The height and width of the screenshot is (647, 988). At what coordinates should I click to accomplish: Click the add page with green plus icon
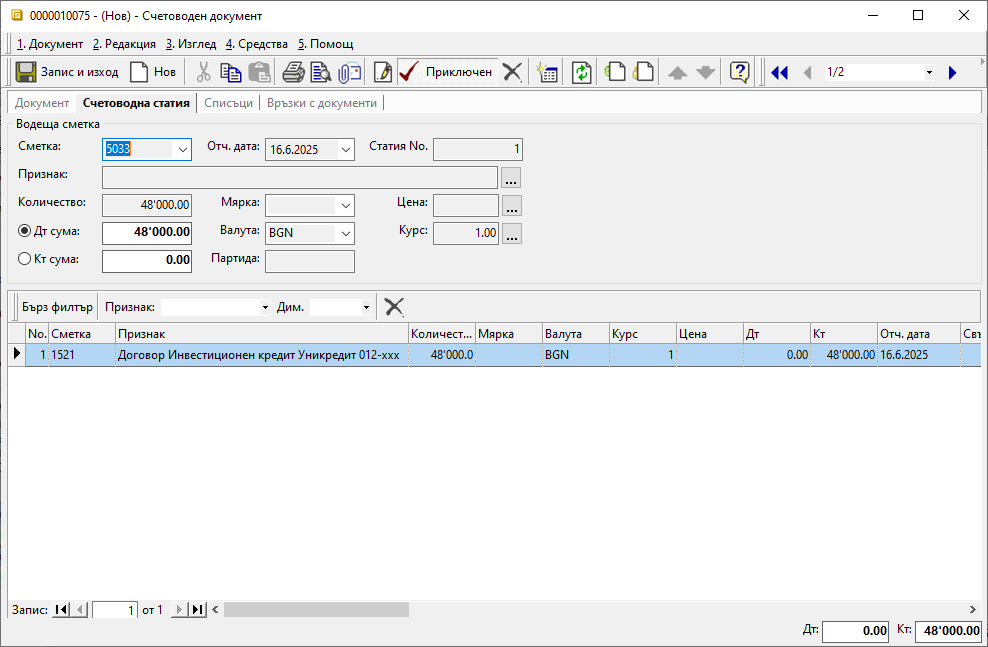615,72
